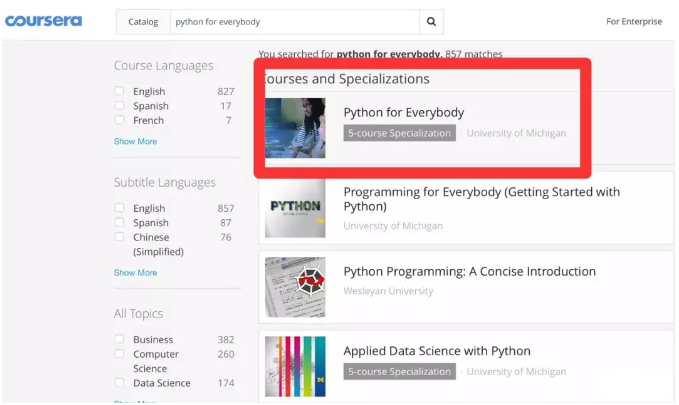Expand Show More under Course Languages
The height and width of the screenshot is (405, 679).
[135, 142]
